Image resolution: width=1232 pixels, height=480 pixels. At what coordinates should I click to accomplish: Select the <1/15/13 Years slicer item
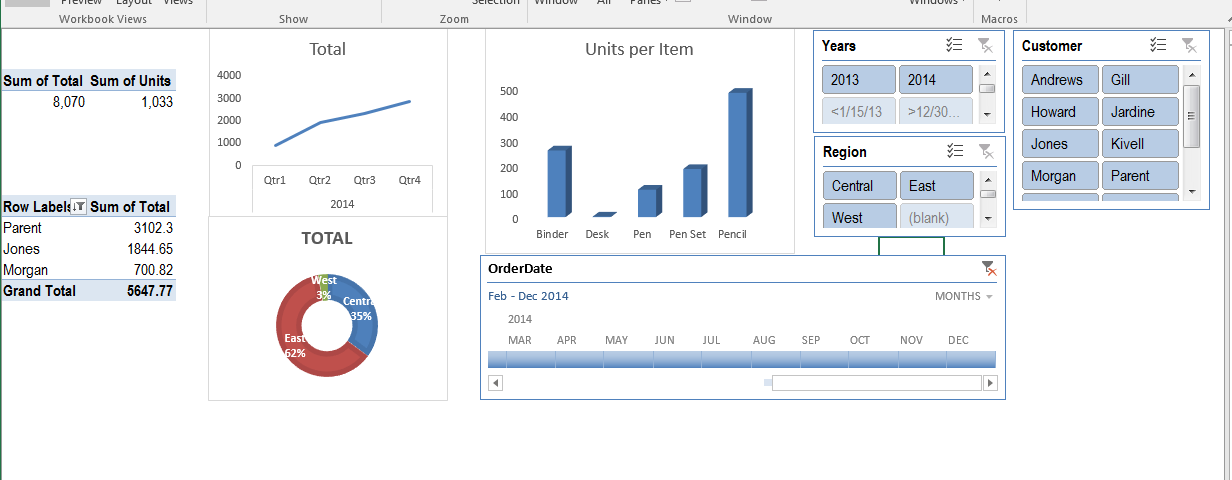859,111
